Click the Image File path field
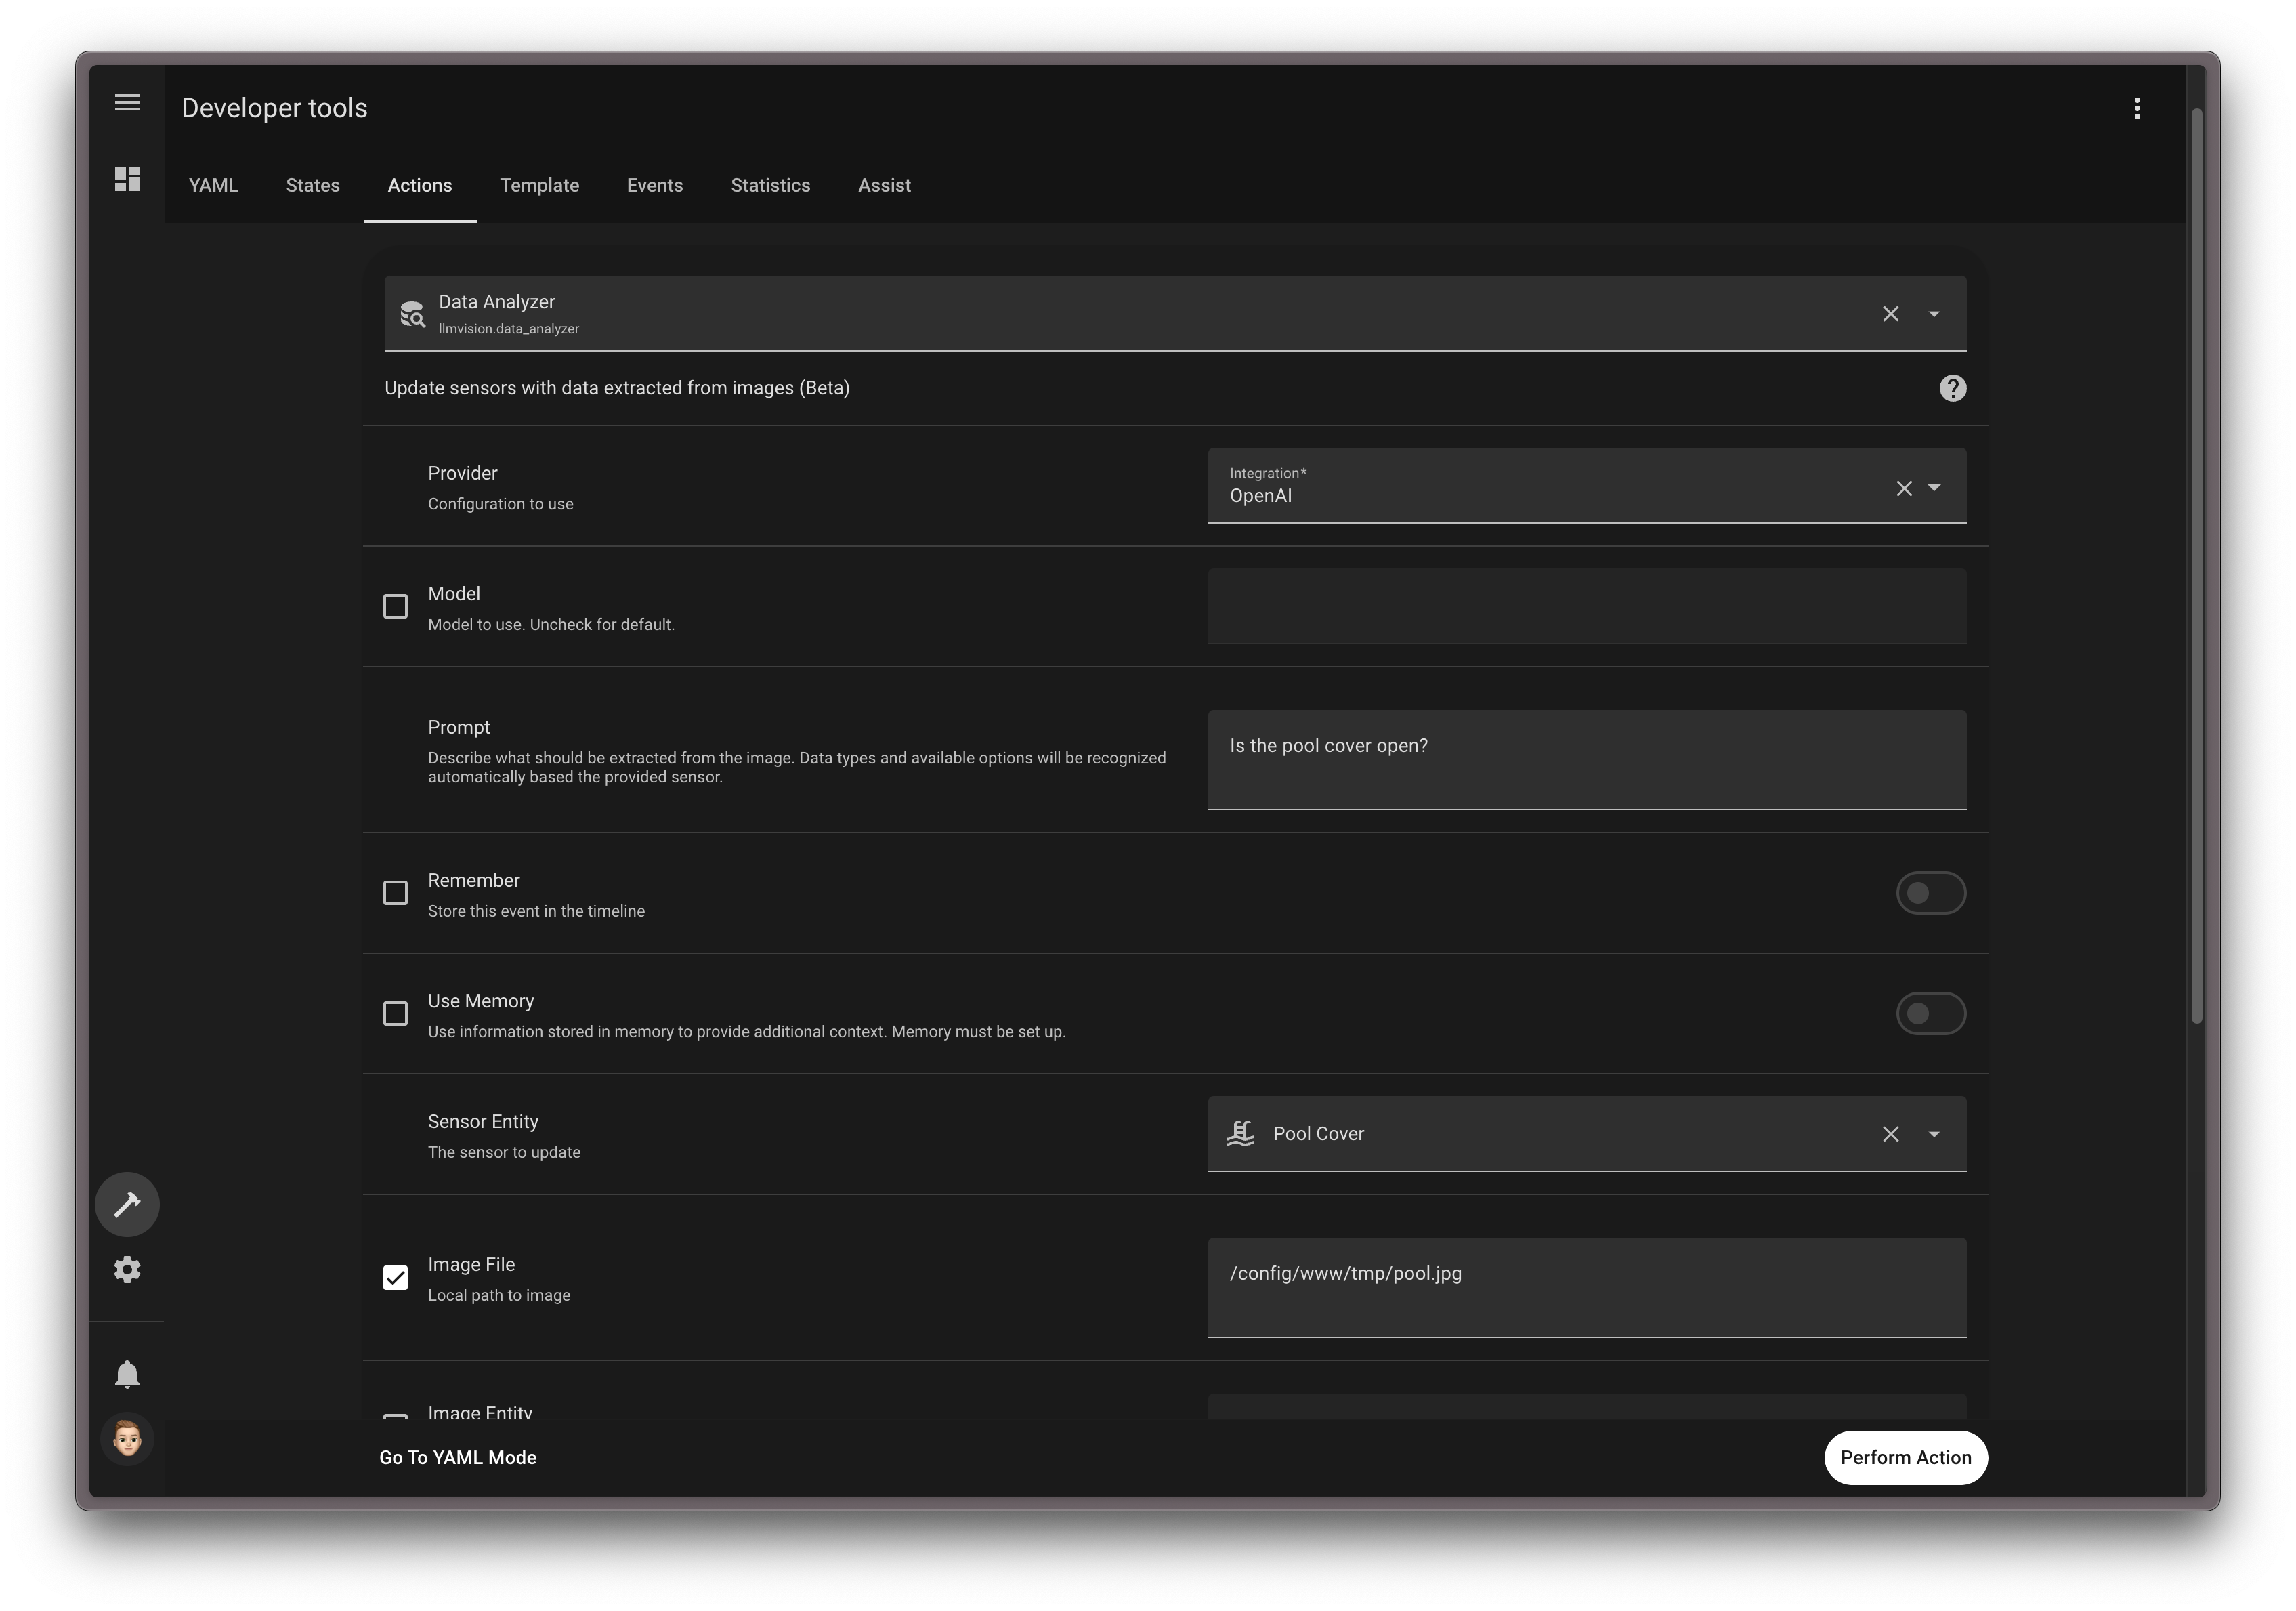The image size is (2296, 1611). pos(1586,1288)
